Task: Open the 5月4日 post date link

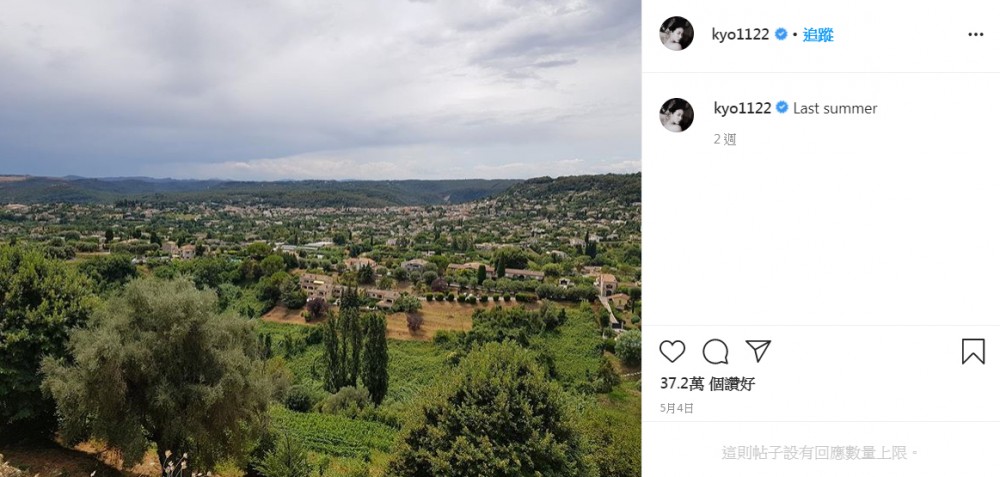Action: pyautogui.click(x=676, y=408)
